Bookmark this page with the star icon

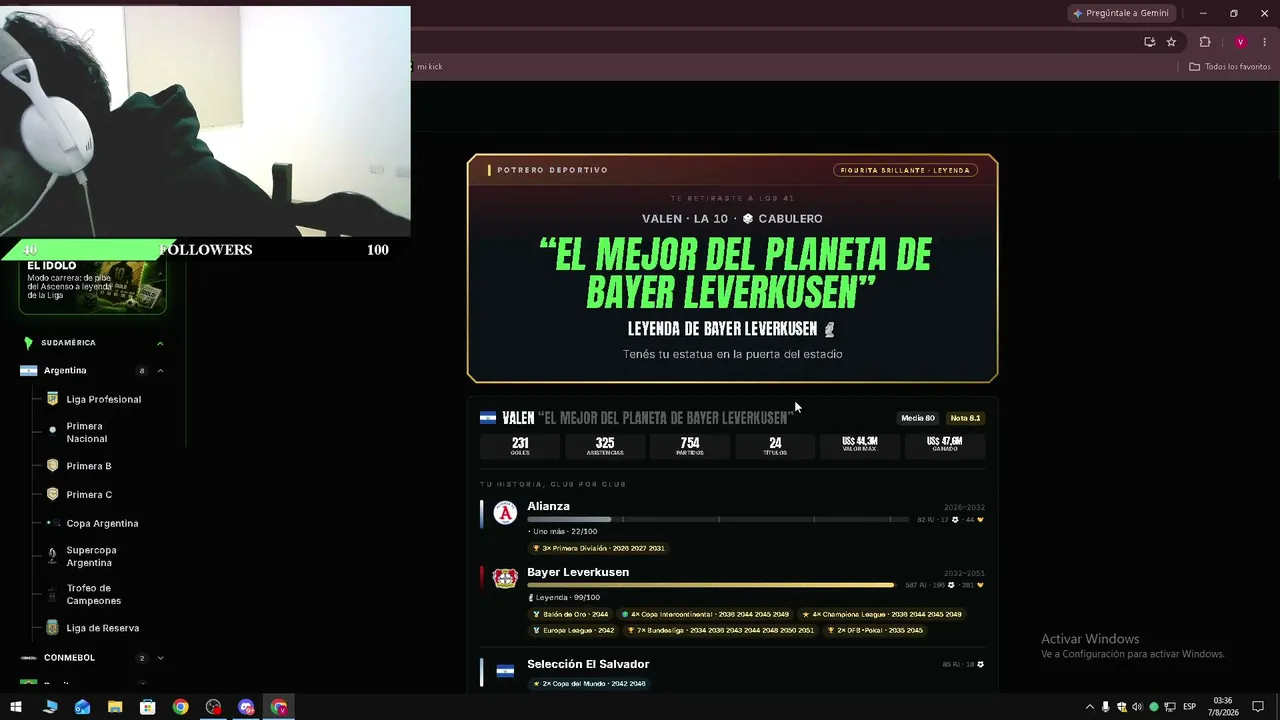coord(1171,42)
